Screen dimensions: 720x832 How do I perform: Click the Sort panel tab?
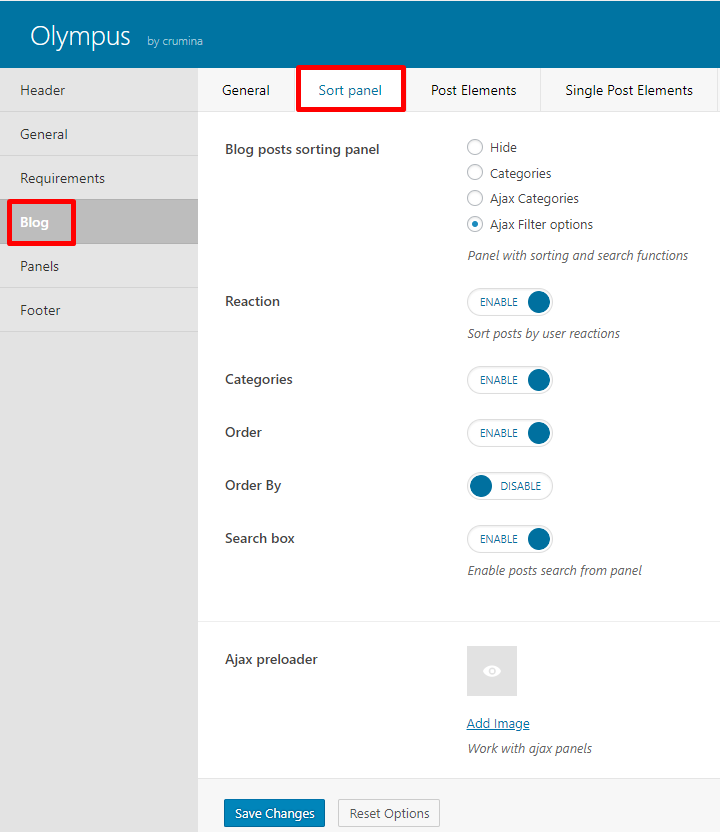(x=350, y=90)
